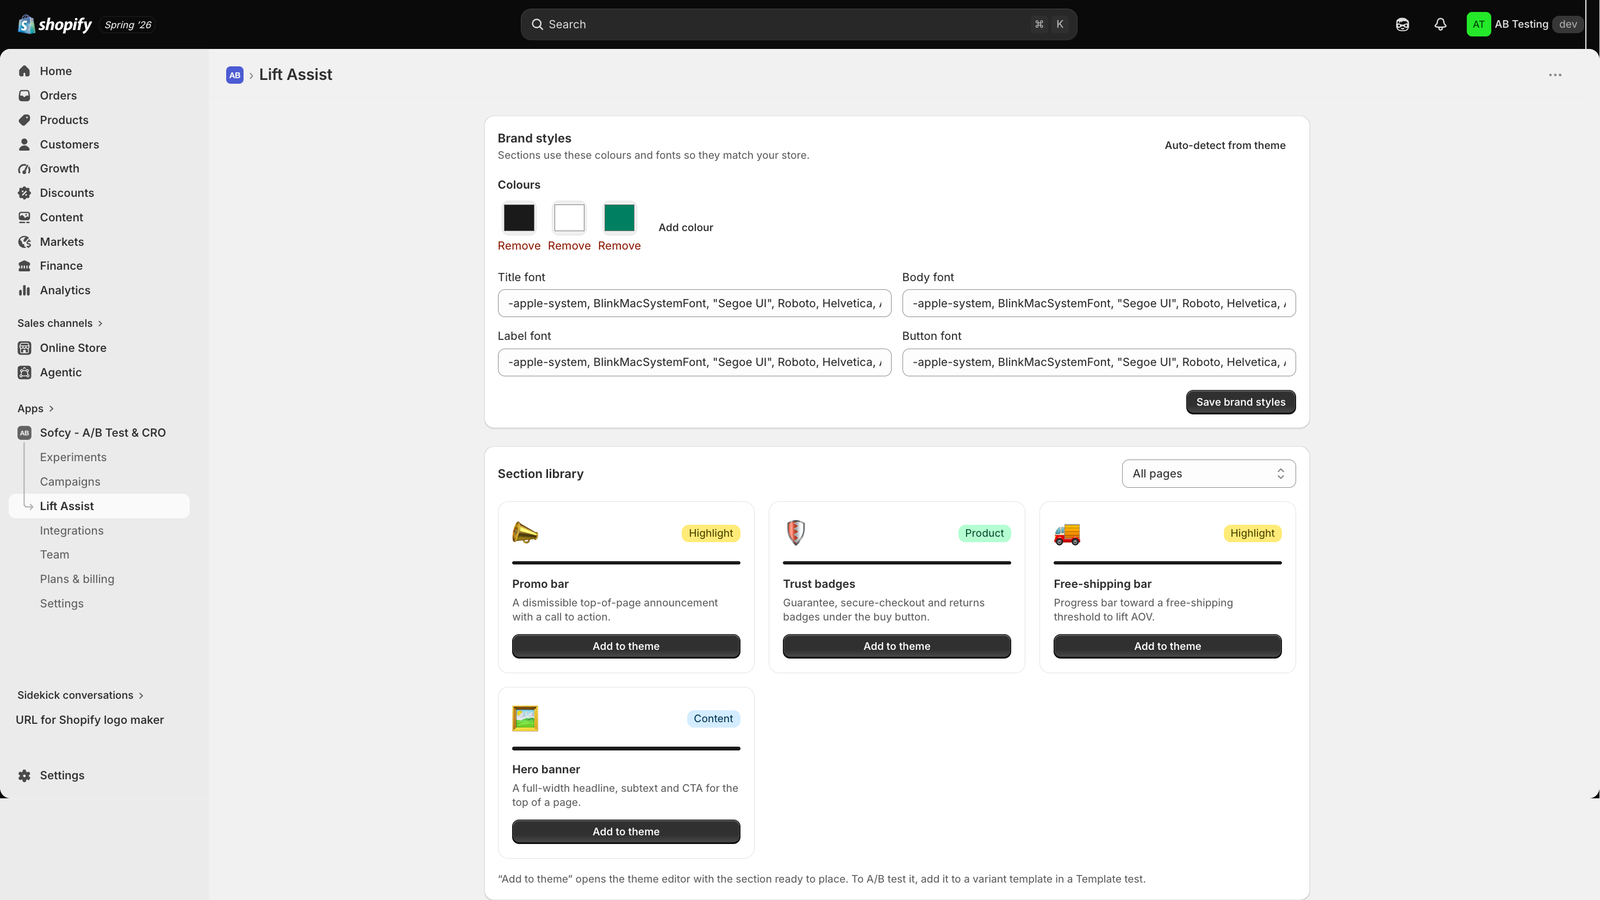This screenshot has width=1600, height=900.
Task: Click the Orders inbox icon
Action: (24, 96)
